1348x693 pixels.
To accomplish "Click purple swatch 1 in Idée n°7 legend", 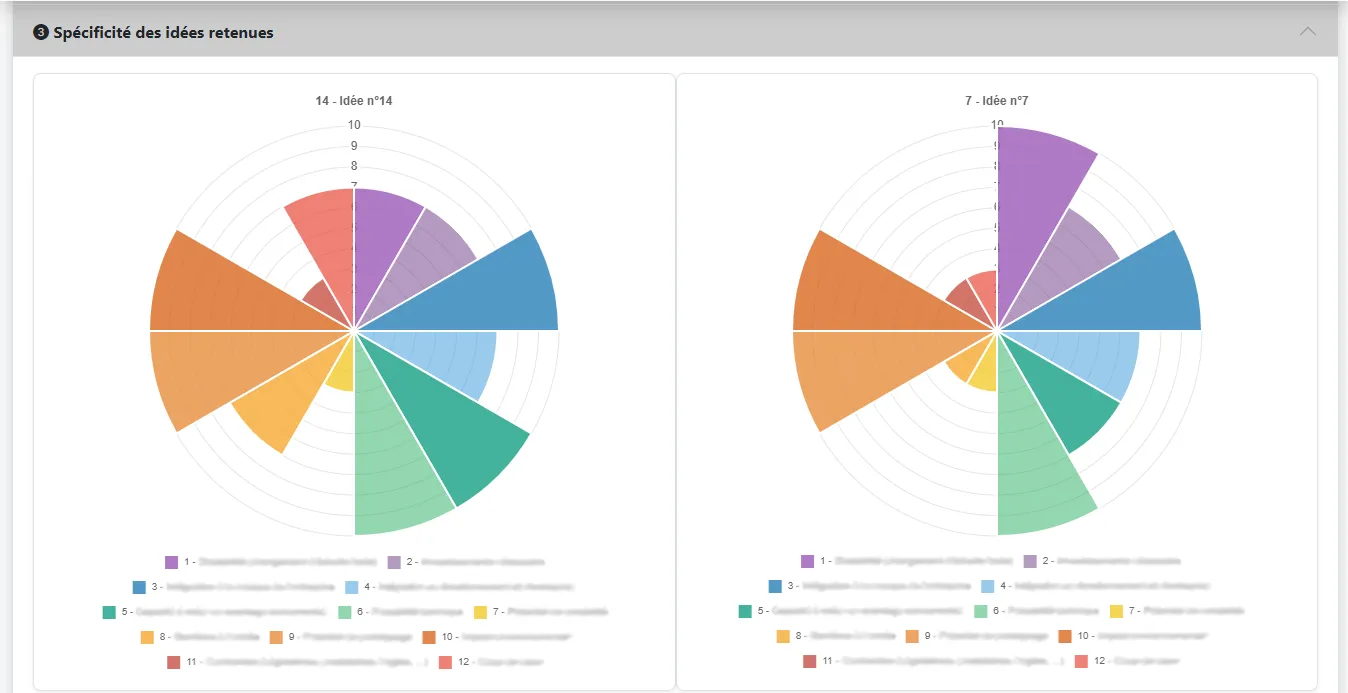I will 808,562.
